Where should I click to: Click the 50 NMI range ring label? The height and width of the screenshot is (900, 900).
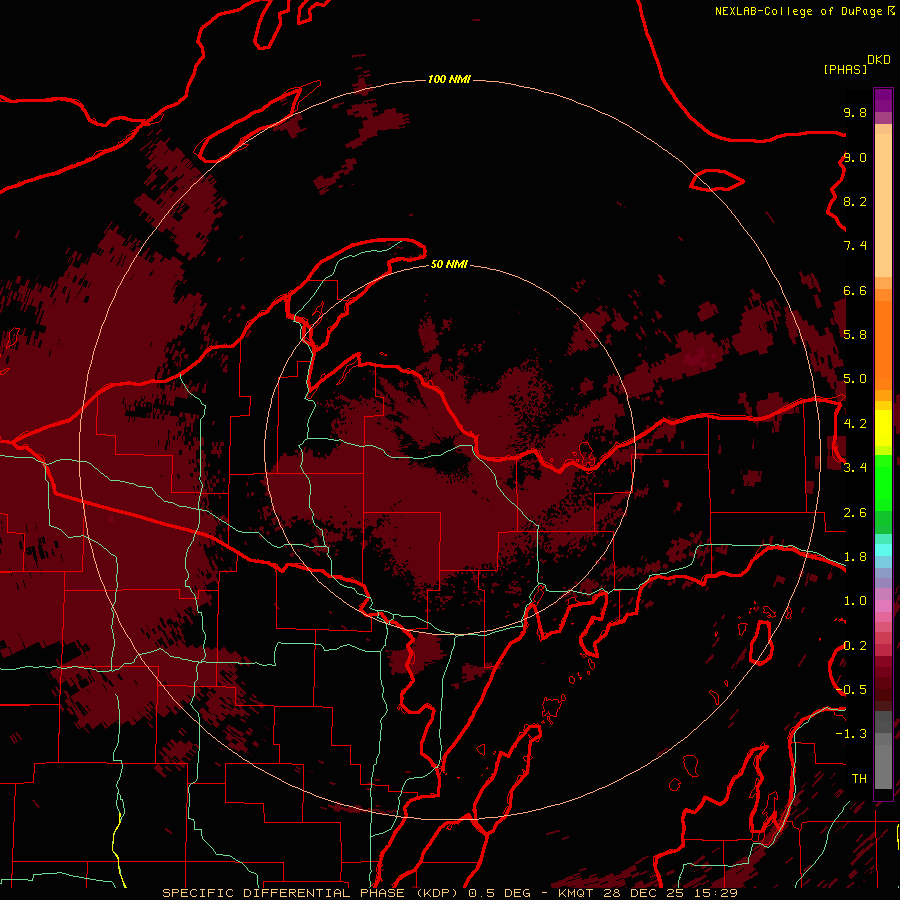click(449, 264)
